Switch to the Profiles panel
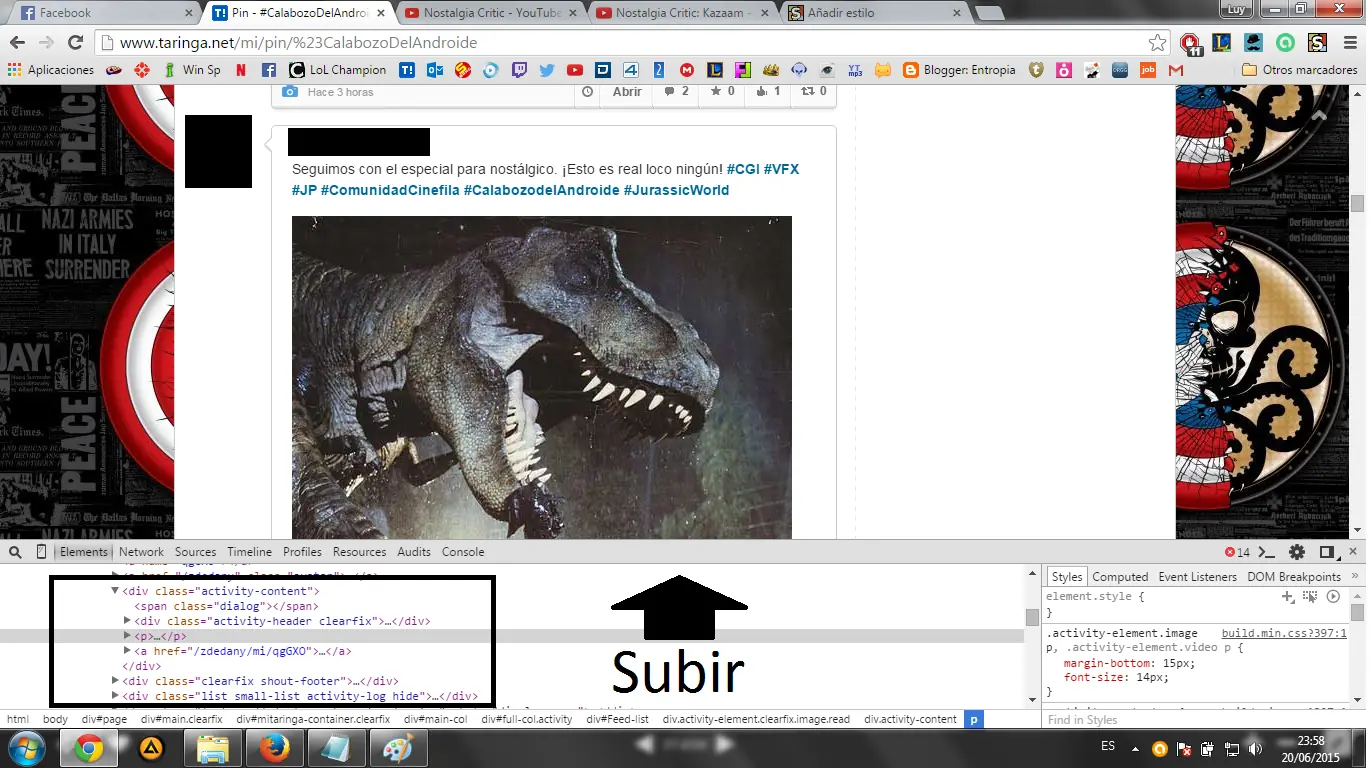 tap(302, 552)
